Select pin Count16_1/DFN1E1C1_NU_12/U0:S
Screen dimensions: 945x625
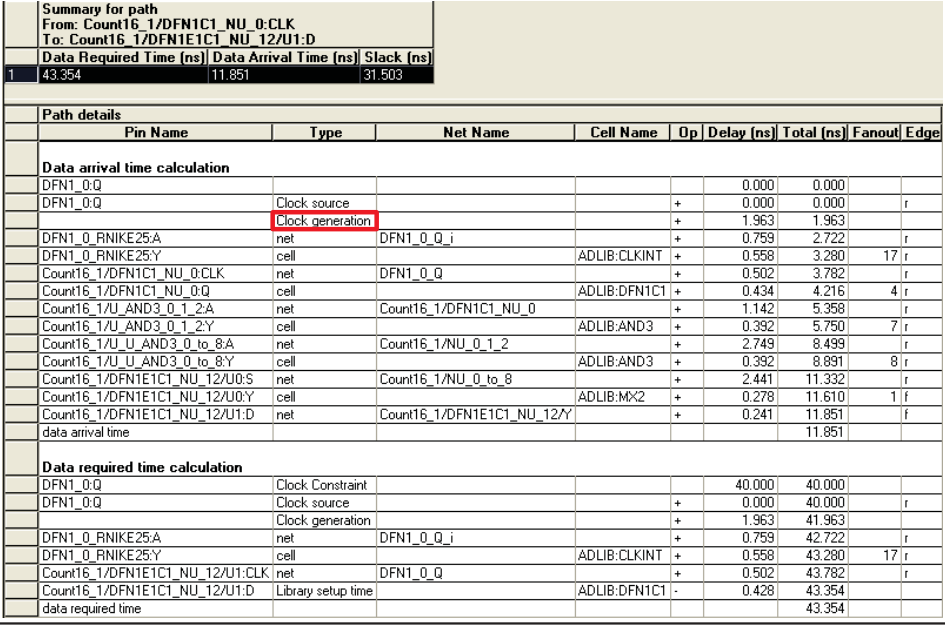tap(156, 379)
